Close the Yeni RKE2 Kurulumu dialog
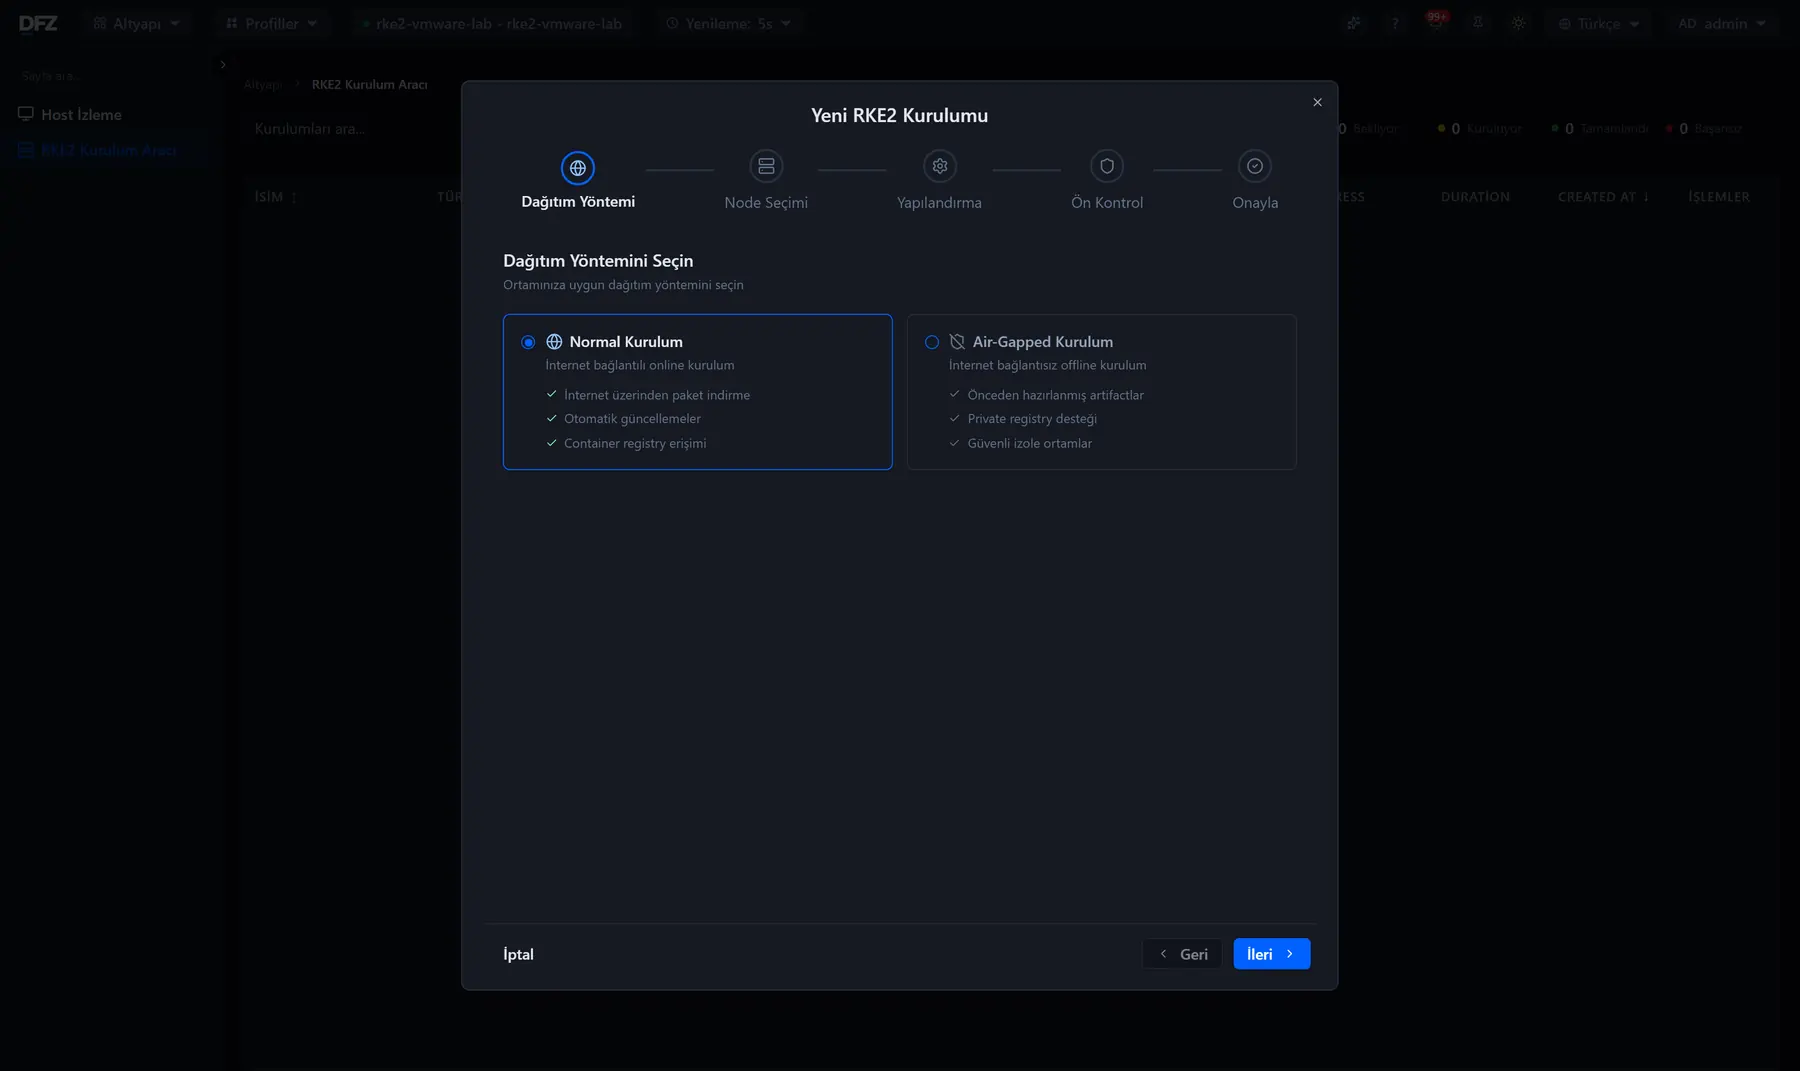The width and height of the screenshot is (1800, 1071). (1317, 102)
